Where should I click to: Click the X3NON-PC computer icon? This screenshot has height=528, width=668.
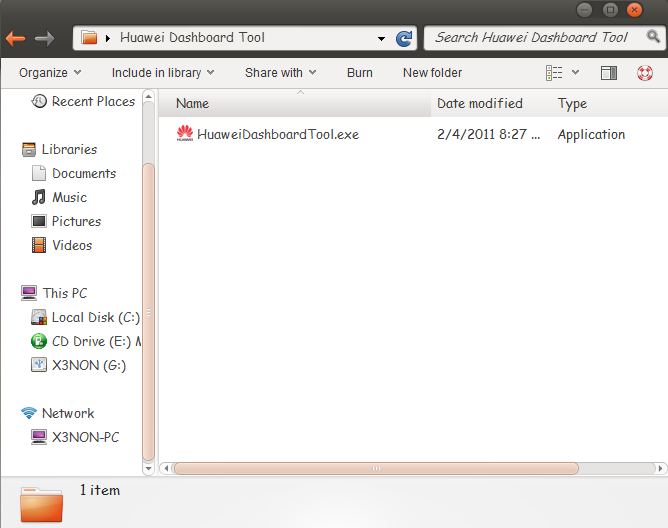(39, 437)
